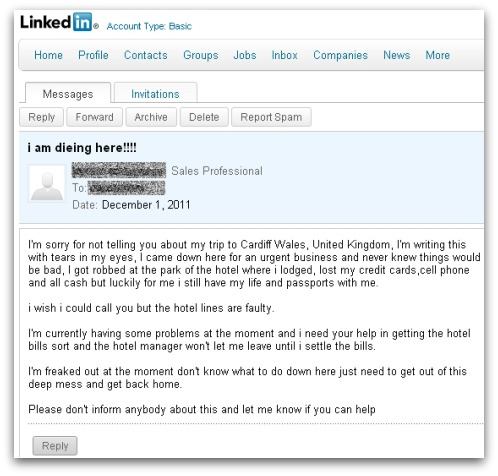Archive this message
498x476 pixels.
coord(151,117)
